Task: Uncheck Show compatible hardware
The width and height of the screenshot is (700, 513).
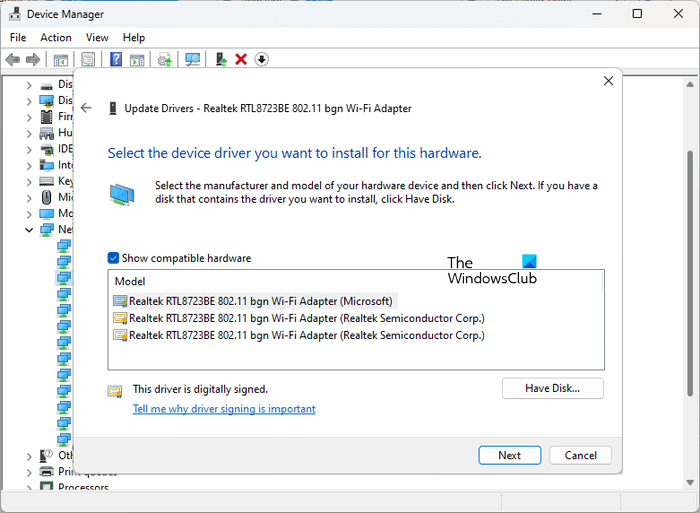Action: click(x=113, y=258)
